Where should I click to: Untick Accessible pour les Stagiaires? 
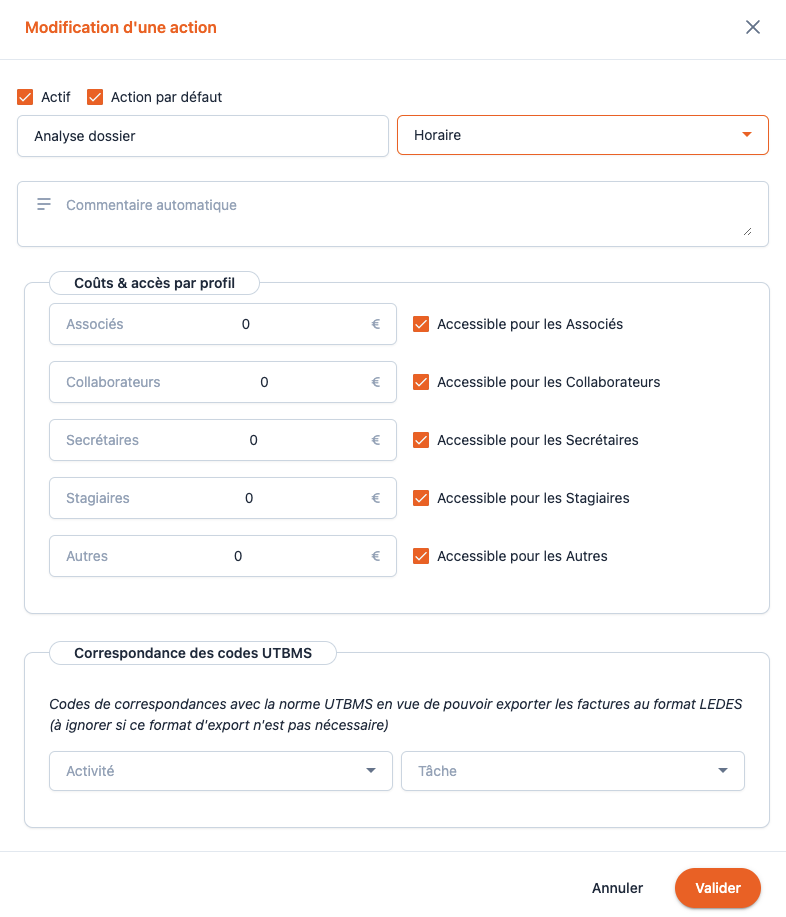pos(421,498)
